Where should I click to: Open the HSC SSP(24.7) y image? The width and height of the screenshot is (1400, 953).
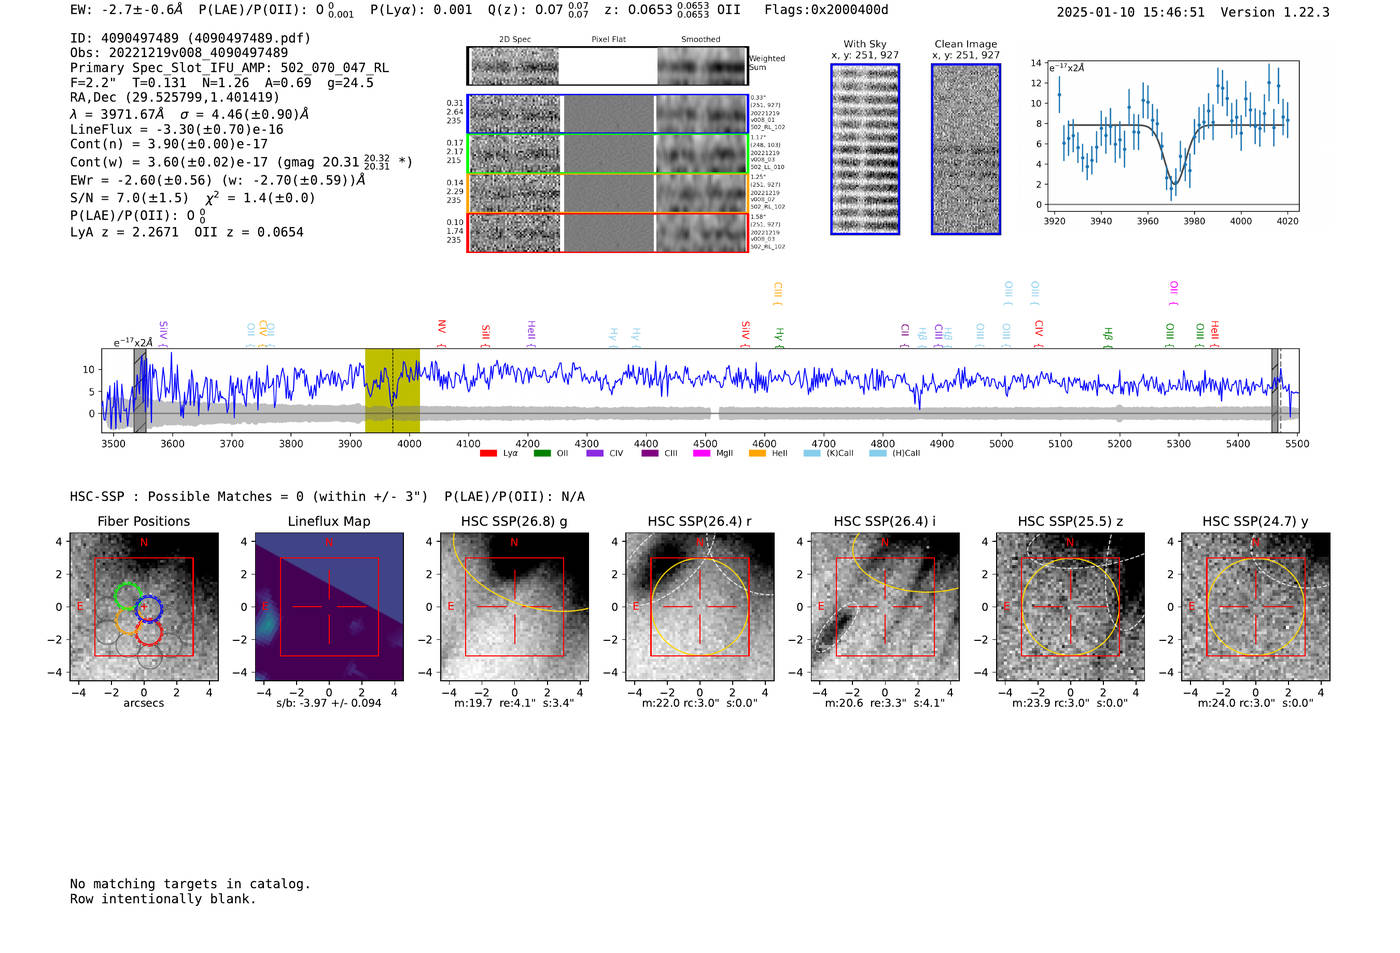(1255, 607)
